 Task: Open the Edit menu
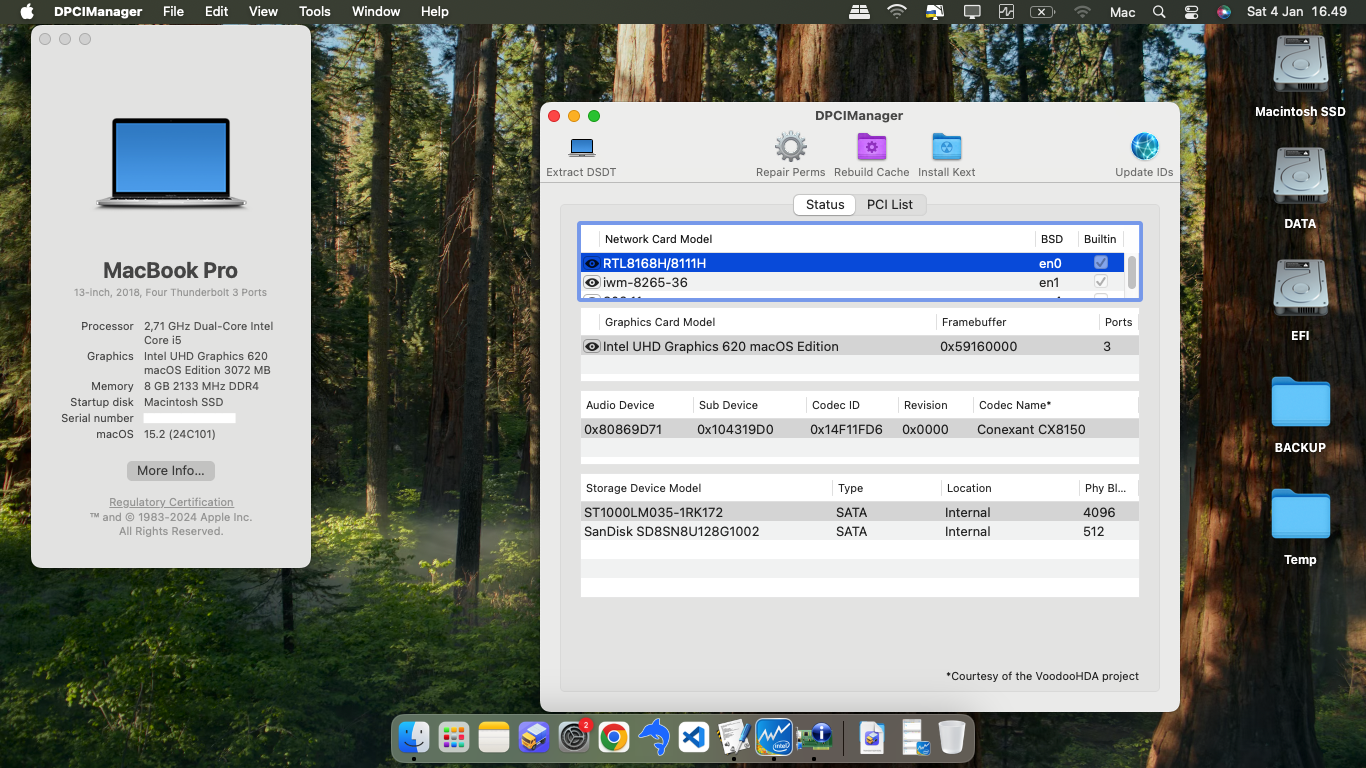pyautogui.click(x=216, y=12)
